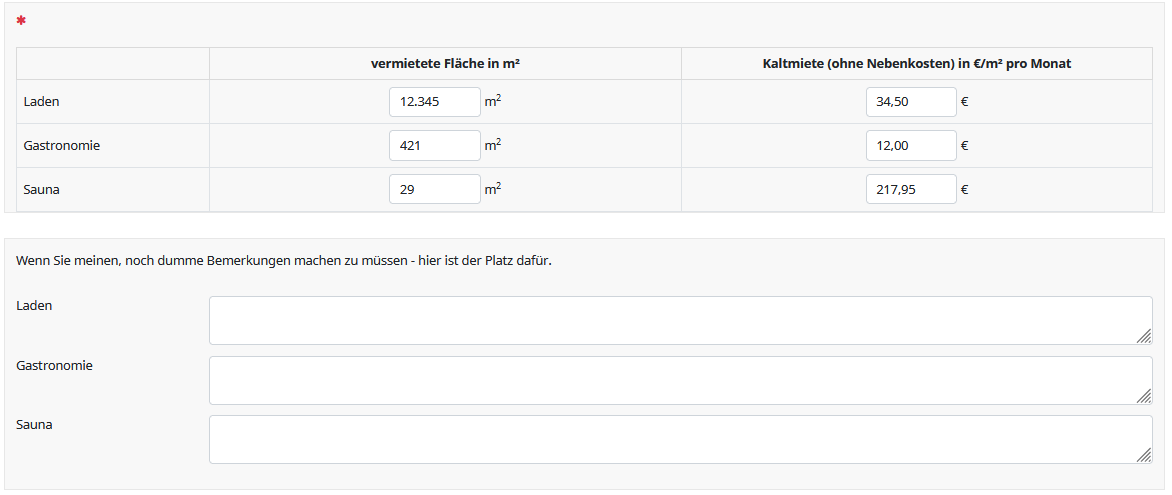Click the 'Kaltmiete (ohne Nebenkosten)' column header
1172x495 pixels.
point(916,64)
